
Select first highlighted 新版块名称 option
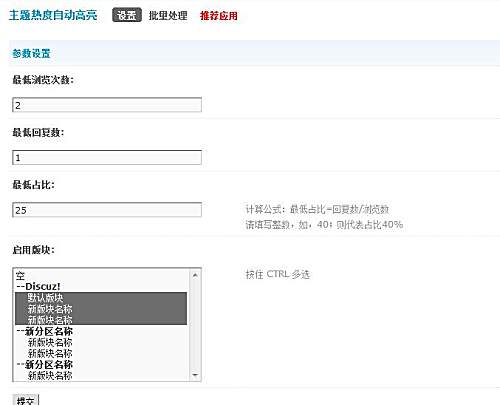tap(101, 309)
